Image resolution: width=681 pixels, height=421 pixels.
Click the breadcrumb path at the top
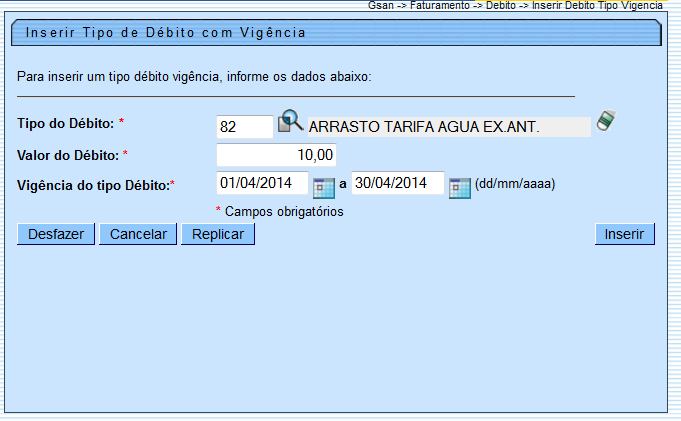(520, 6)
